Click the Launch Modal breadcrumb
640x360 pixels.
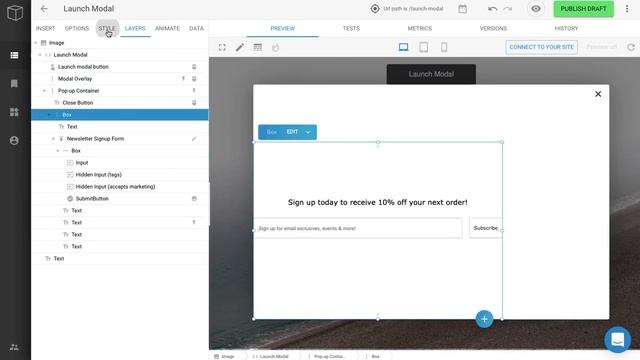[x=271, y=356]
